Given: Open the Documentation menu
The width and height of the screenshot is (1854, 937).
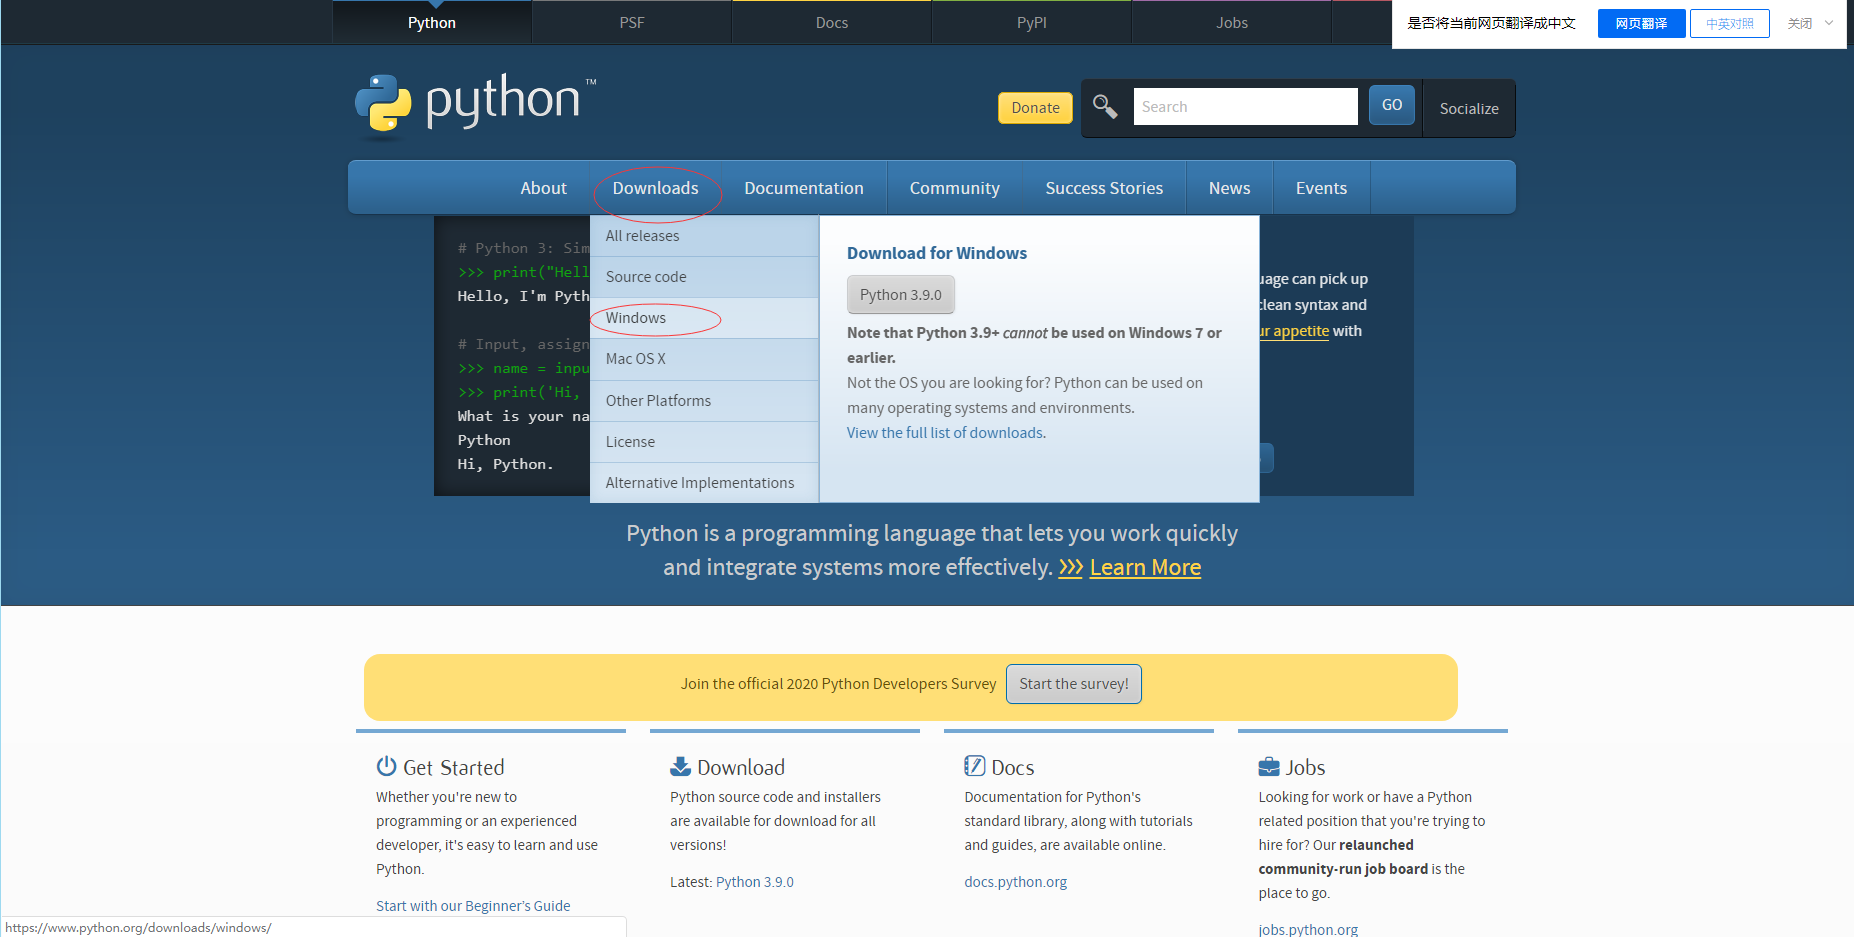Looking at the screenshot, I should pyautogui.click(x=804, y=188).
